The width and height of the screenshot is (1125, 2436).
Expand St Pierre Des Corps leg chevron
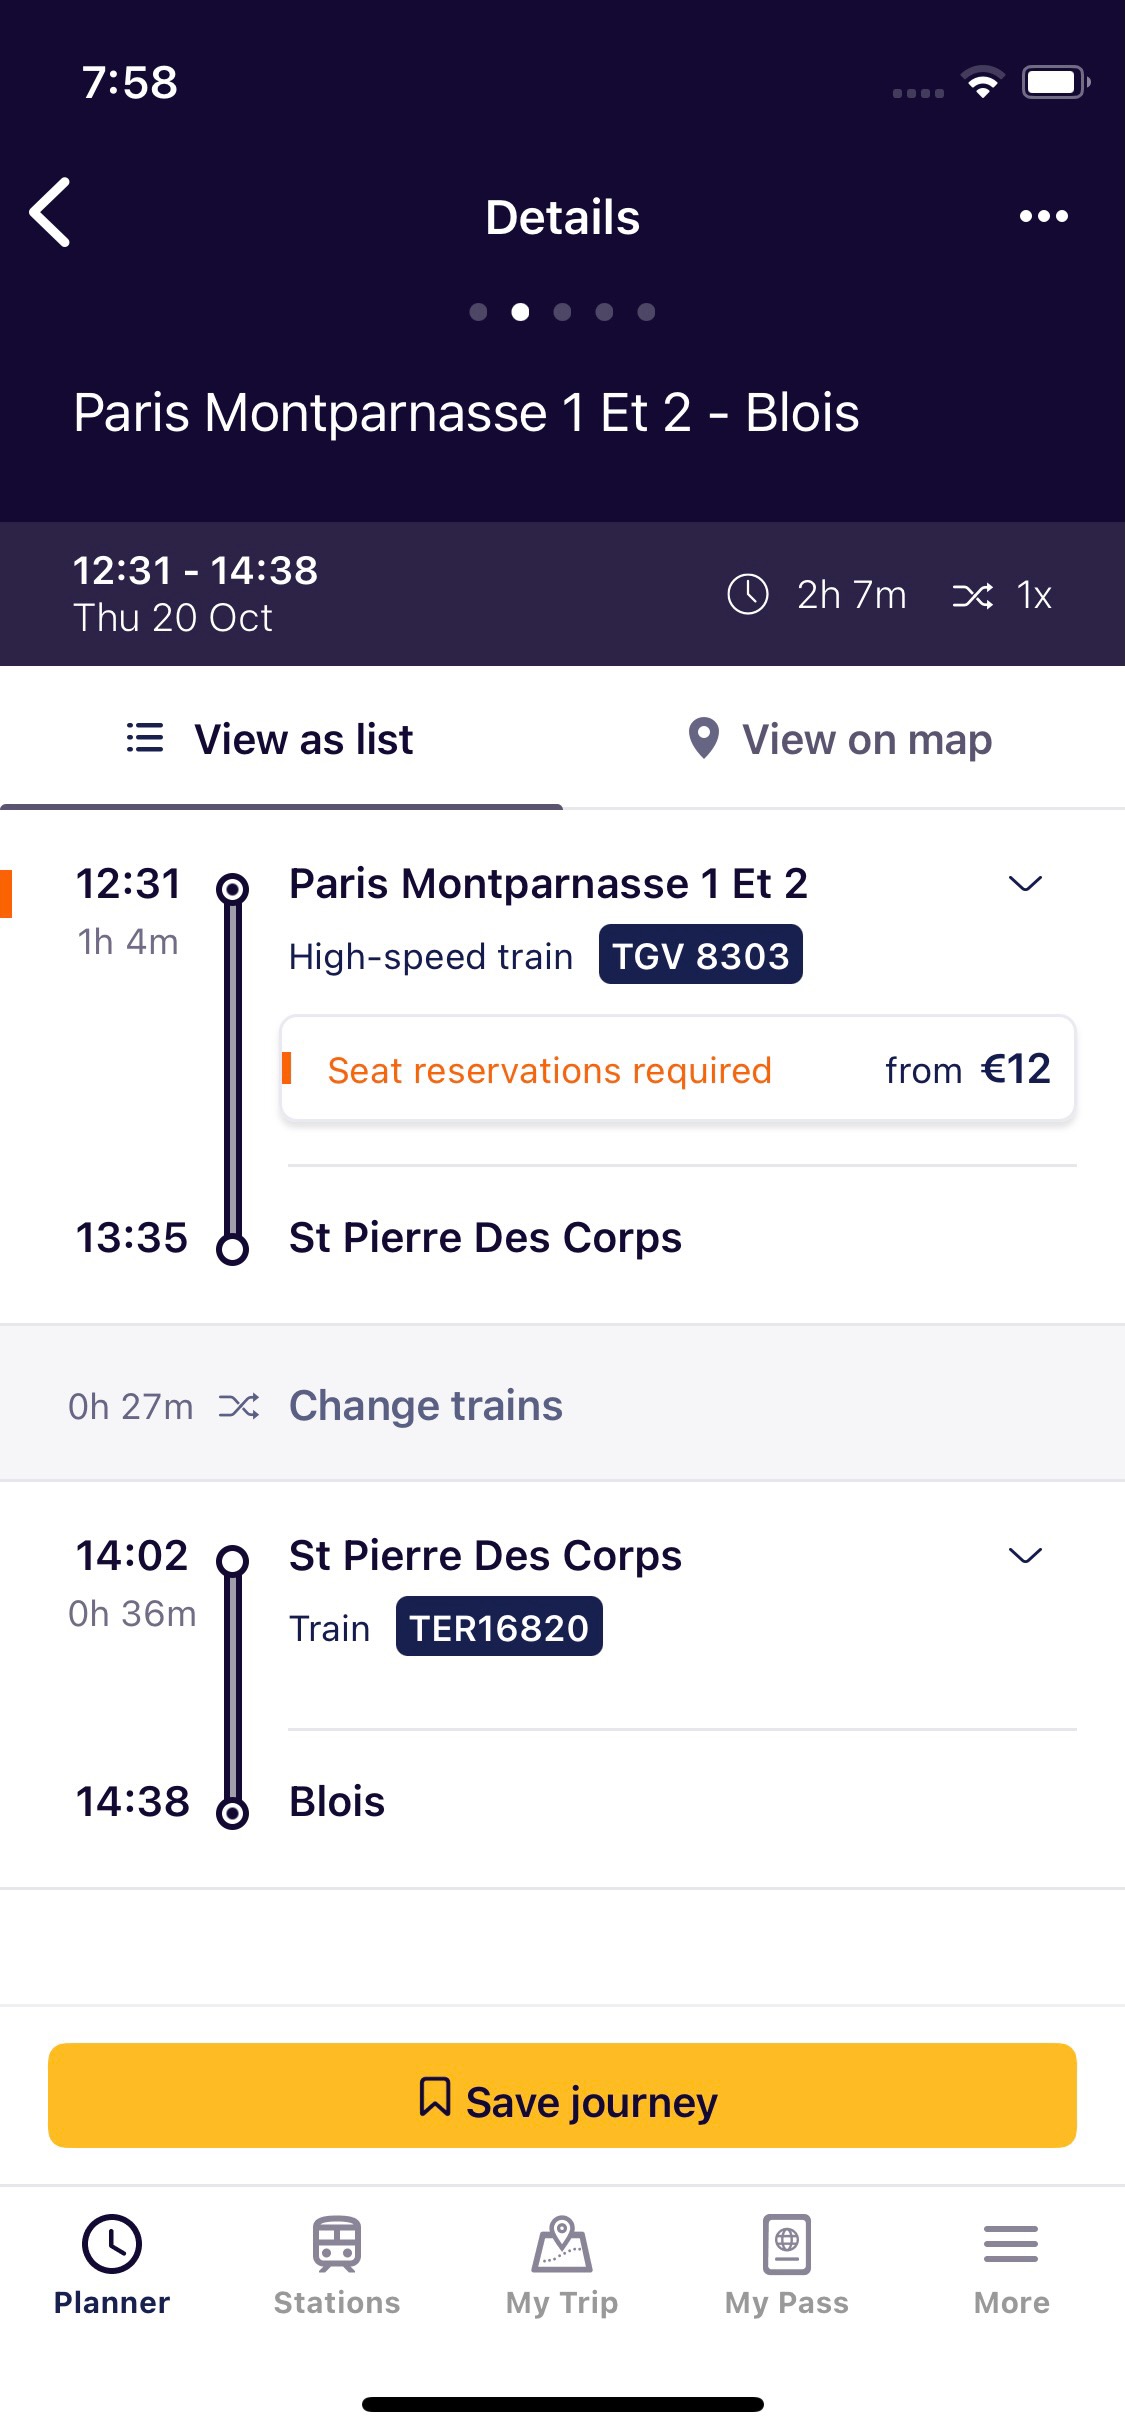pos(1025,1556)
